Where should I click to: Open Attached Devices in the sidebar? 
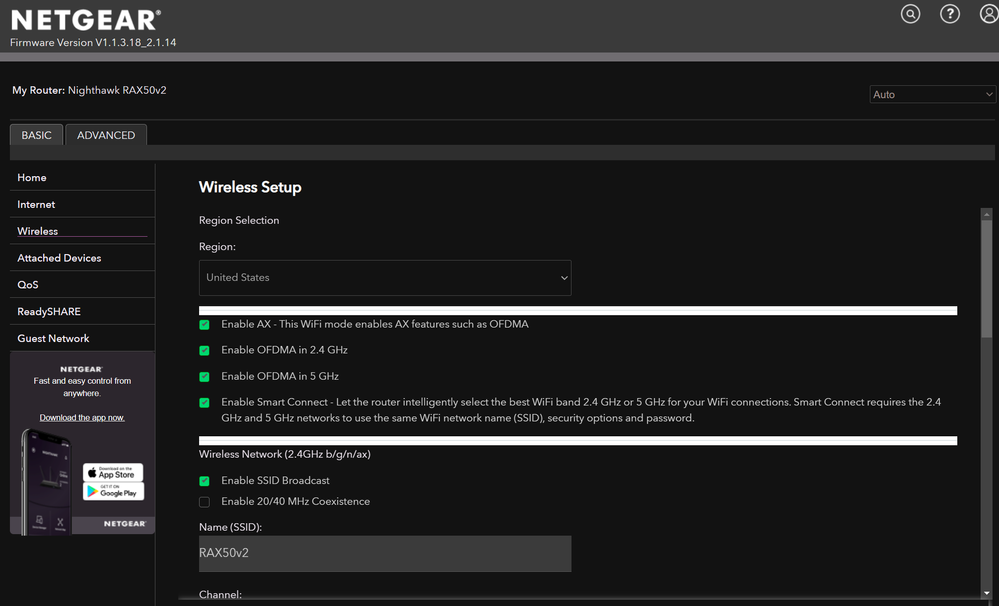click(x=59, y=258)
